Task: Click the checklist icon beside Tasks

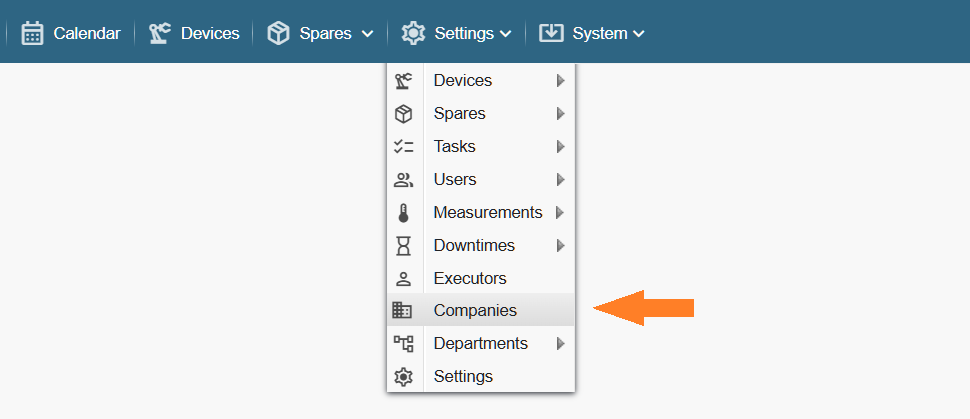Action: 404,146
